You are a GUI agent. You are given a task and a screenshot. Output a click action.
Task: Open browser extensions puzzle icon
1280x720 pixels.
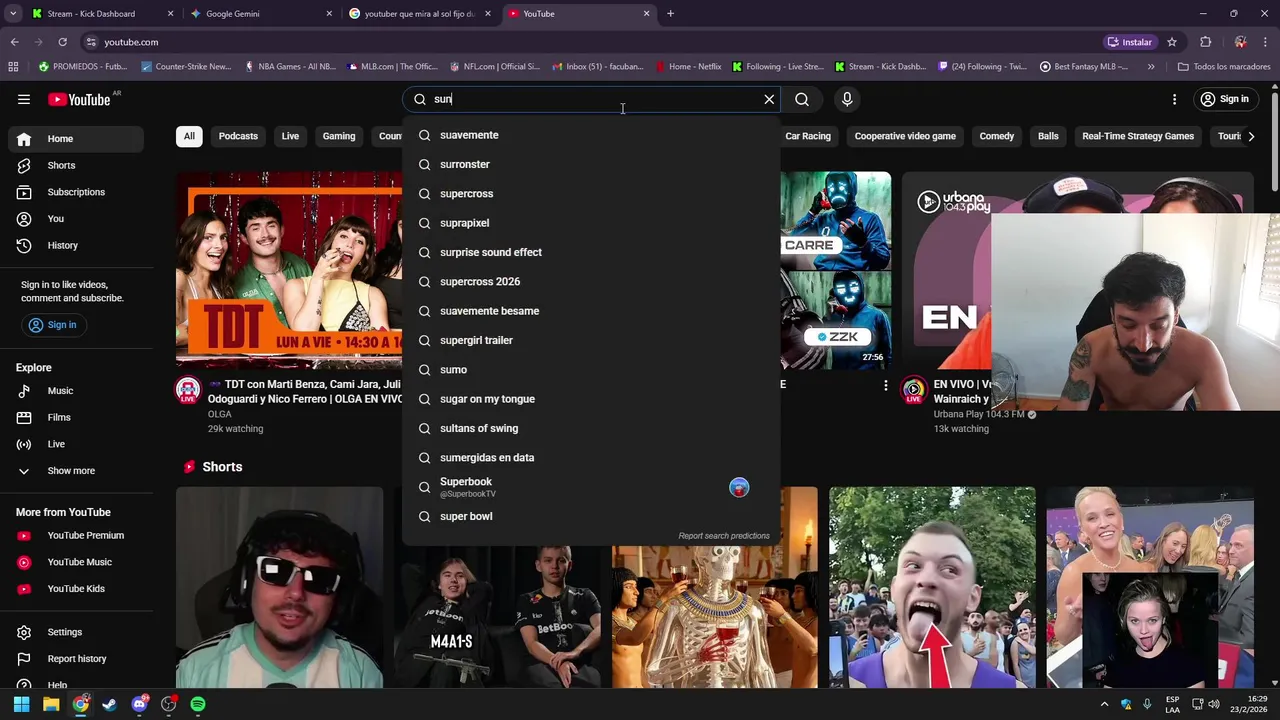[1205, 42]
